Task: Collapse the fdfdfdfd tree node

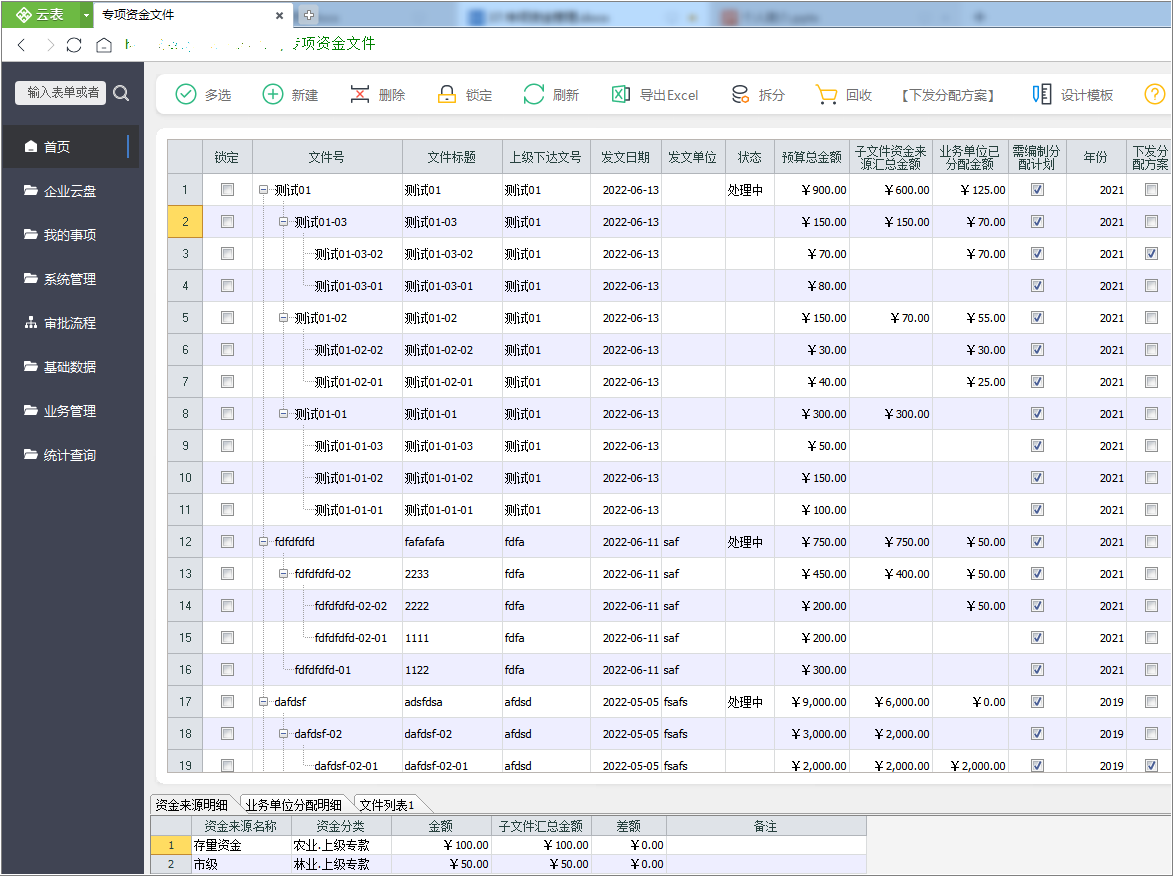Action: coord(263,542)
